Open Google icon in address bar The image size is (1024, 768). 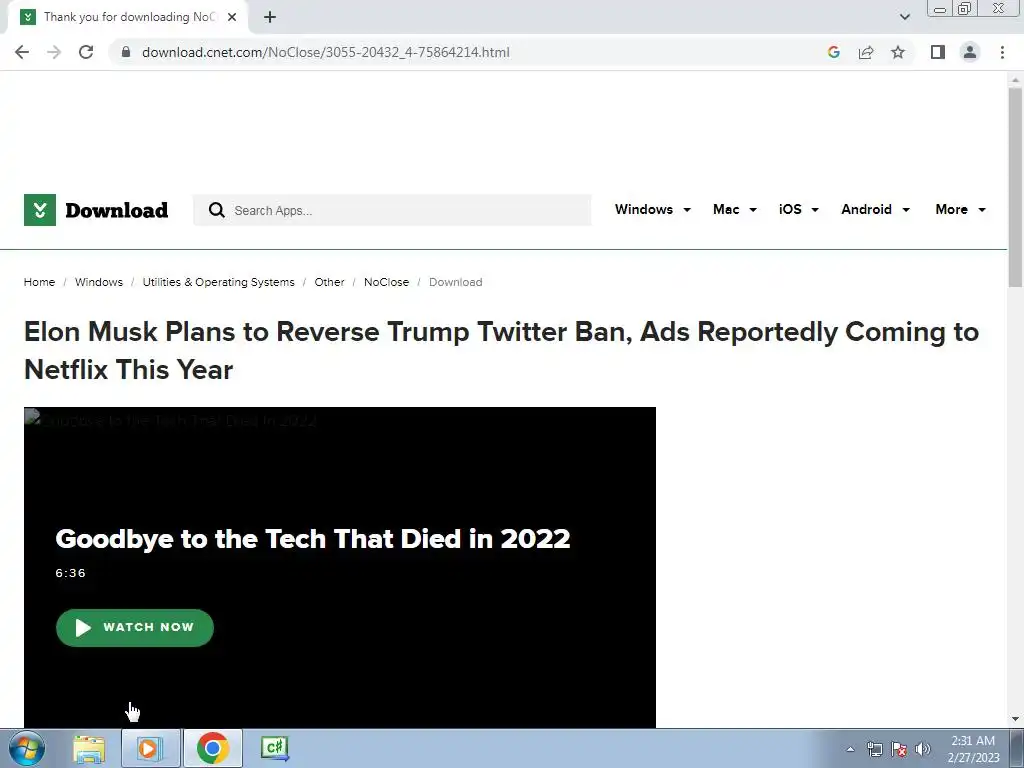833,52
